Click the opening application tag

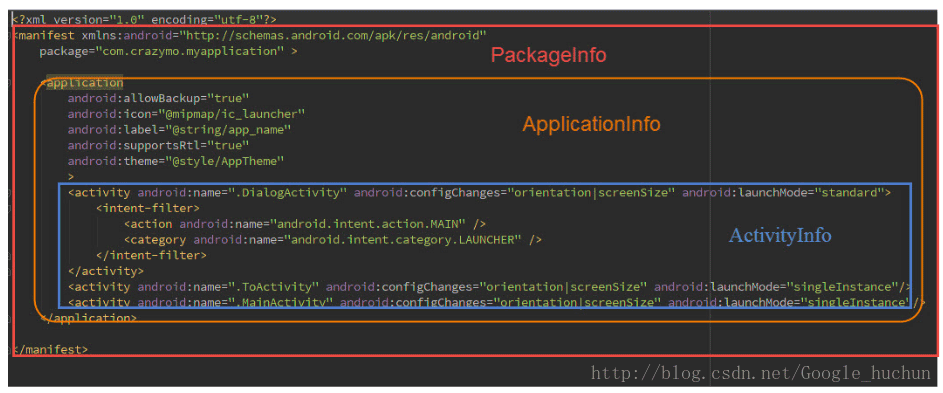(x=82, y=82)
